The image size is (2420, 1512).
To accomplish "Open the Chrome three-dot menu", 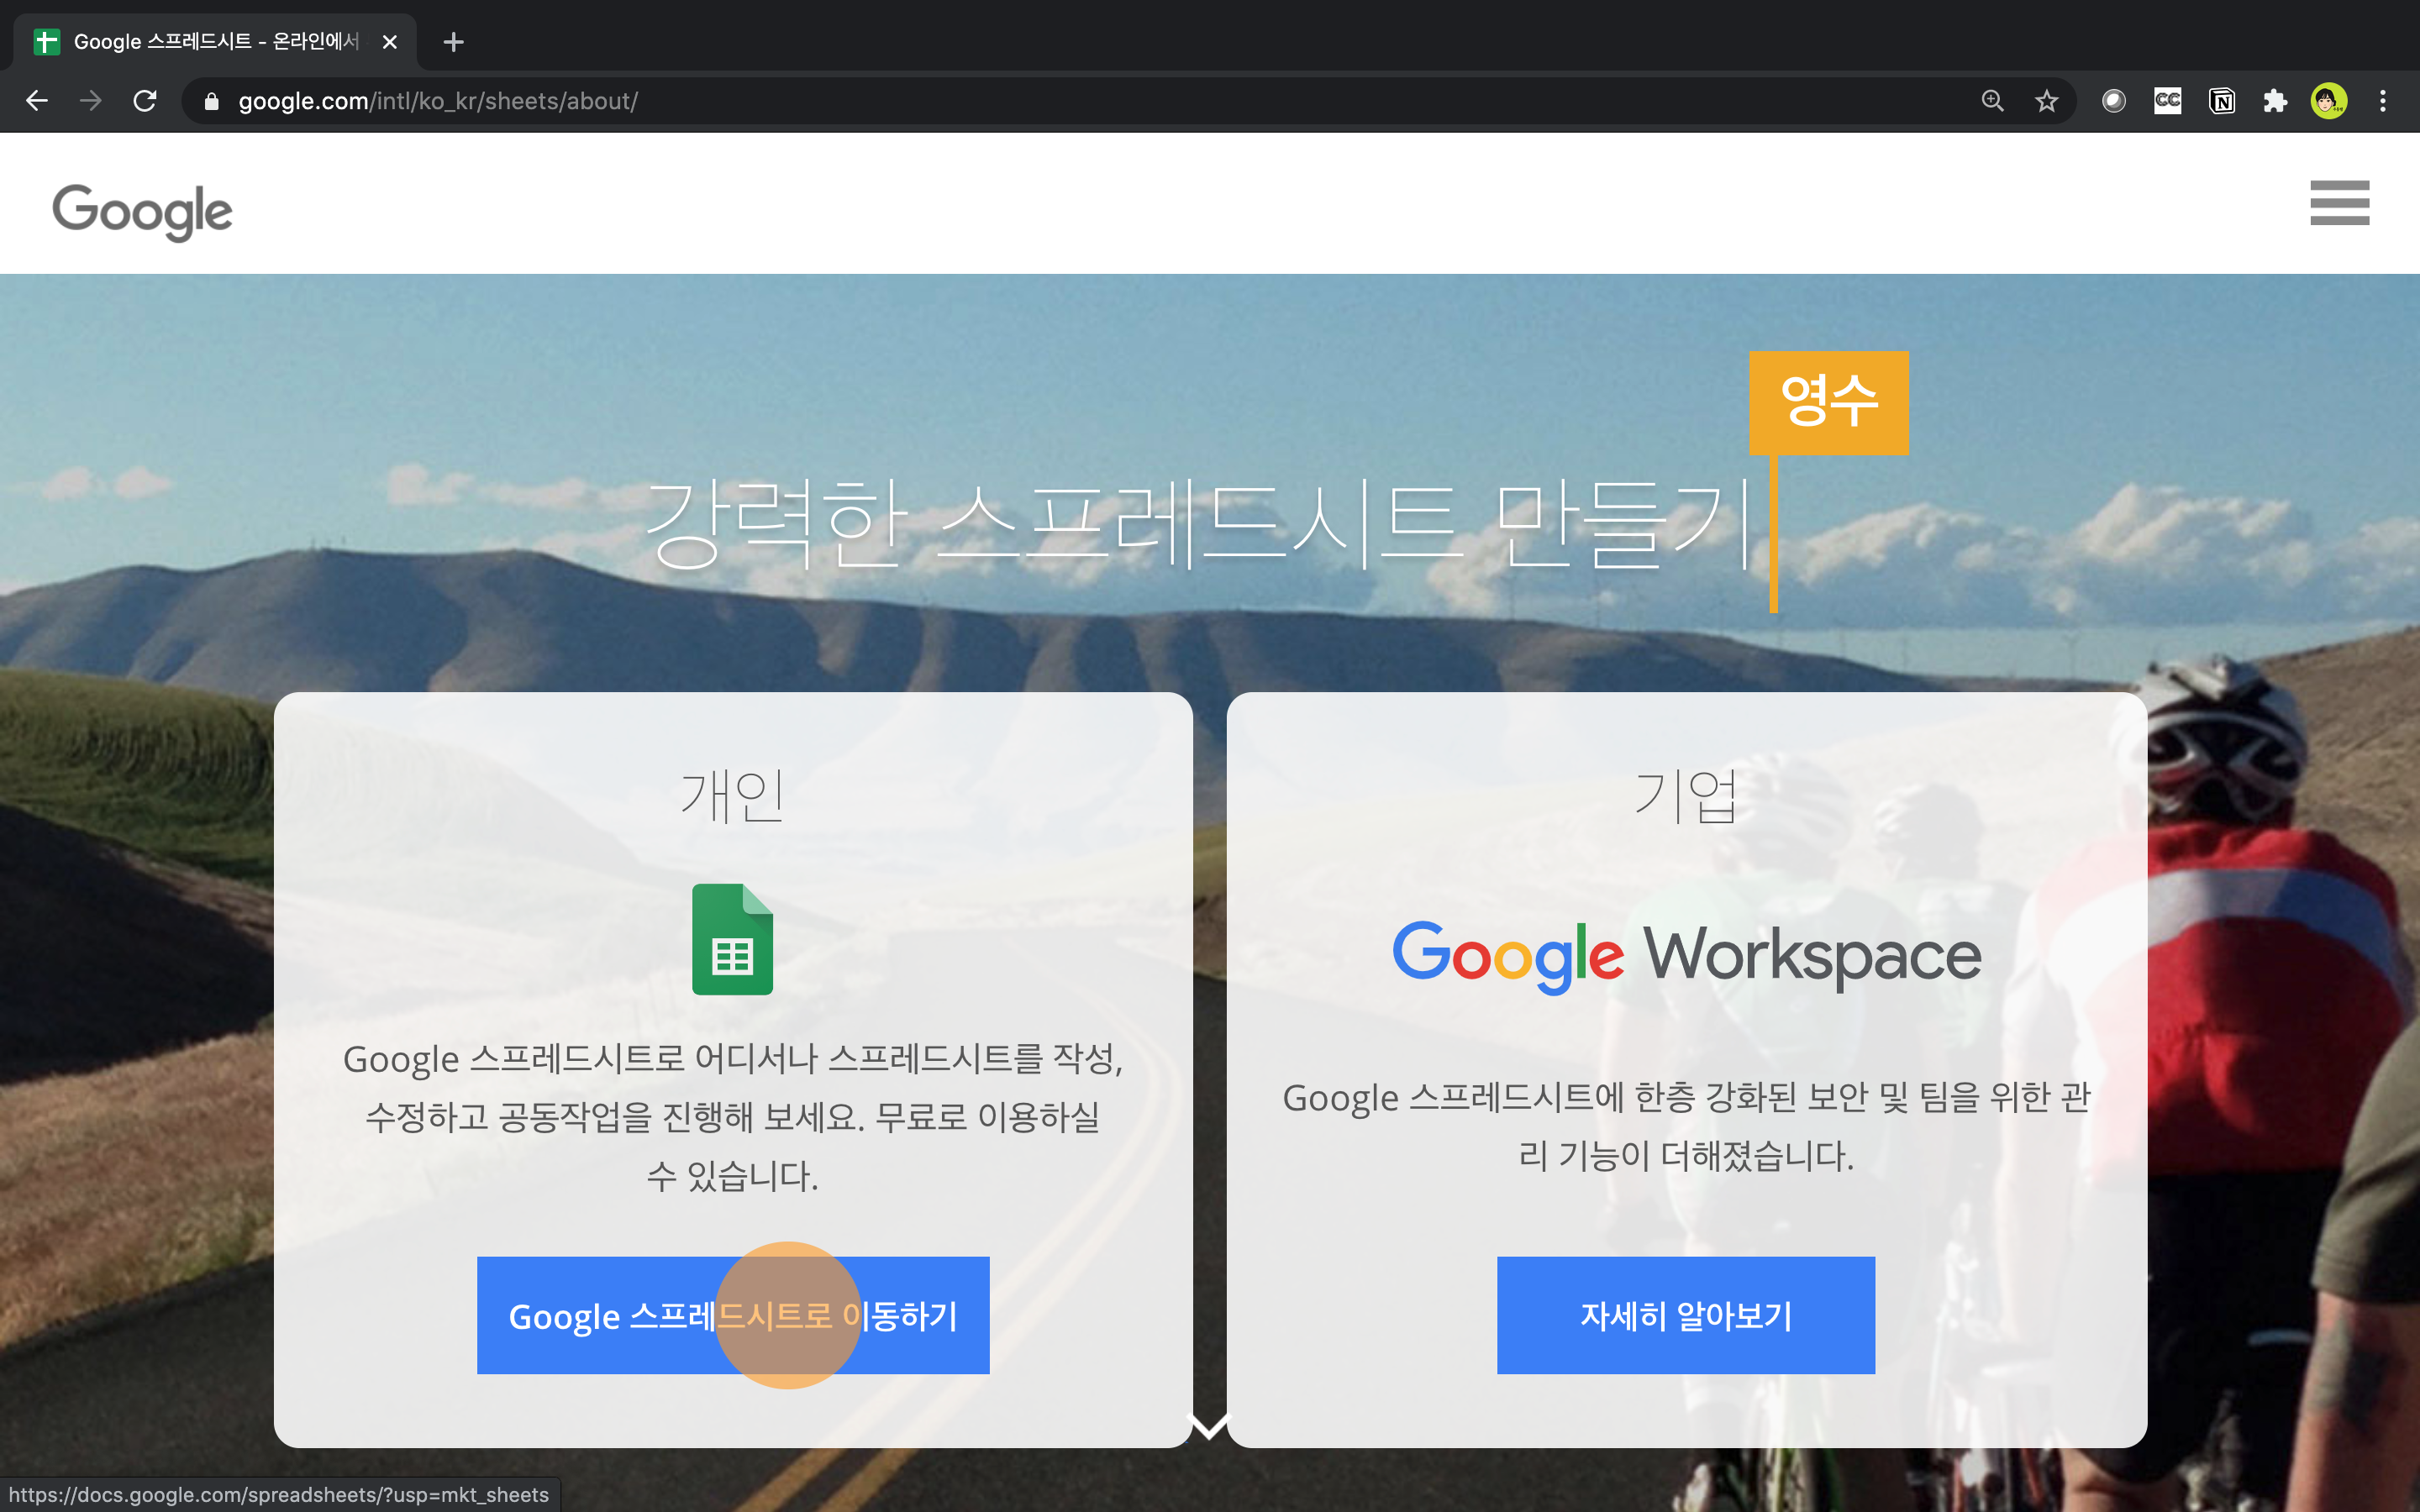I will point(2383,101).
